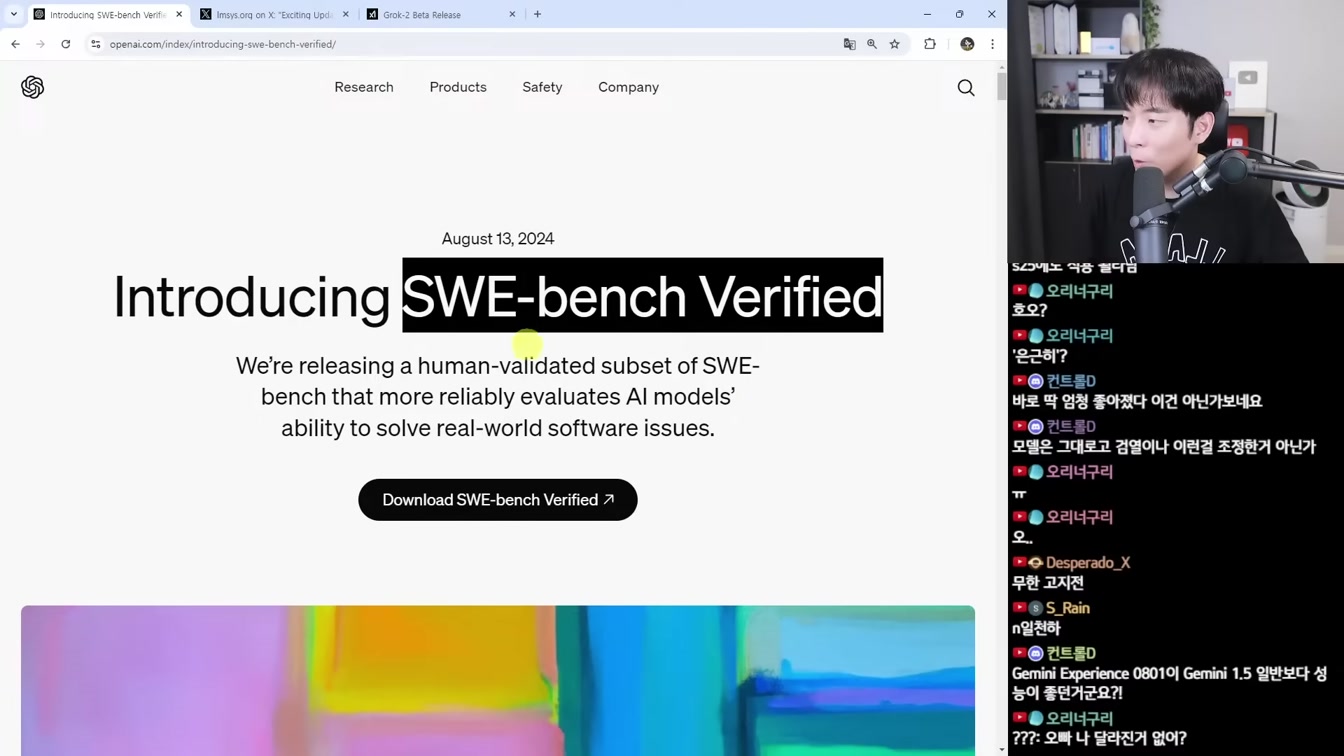Click the browser forward arrow
The width and height of the screenshot is (1344, 756).
(40, 44)
